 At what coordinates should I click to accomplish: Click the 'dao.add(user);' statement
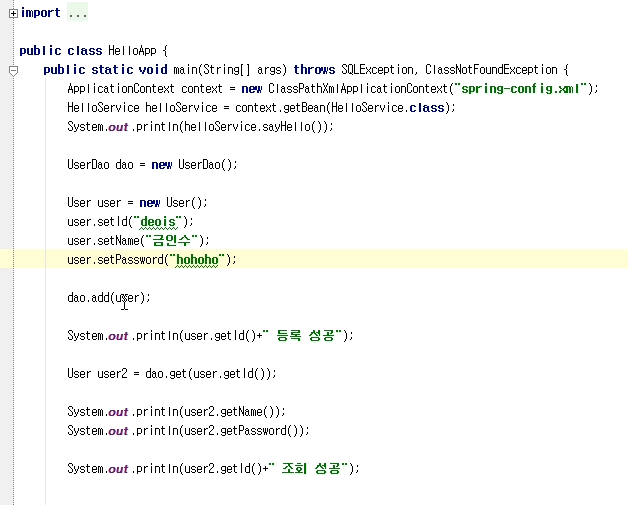coord(109,298)
